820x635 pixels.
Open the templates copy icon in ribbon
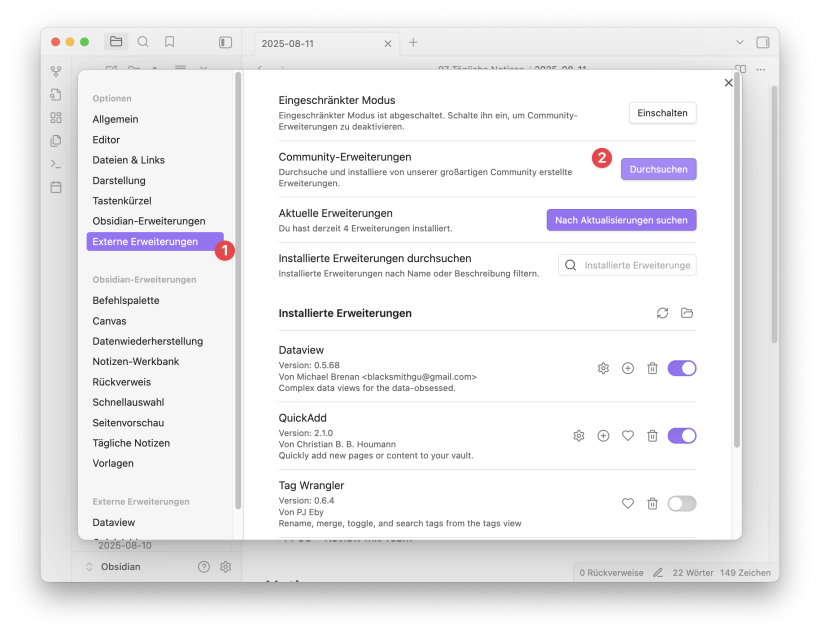pyautogui.click(x=56, y=141)
